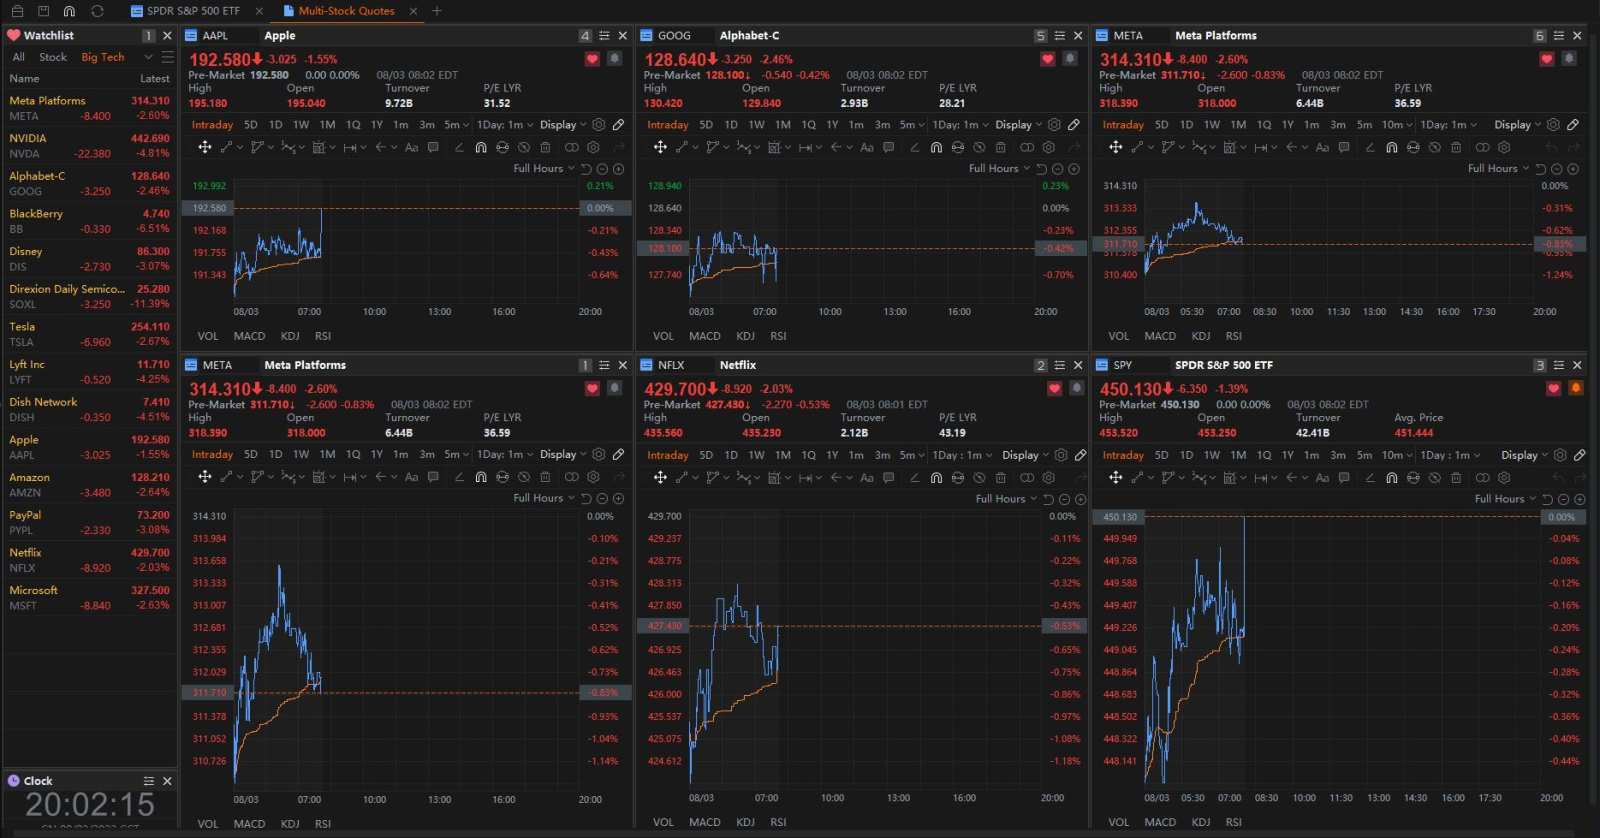Toggle GOOG favorite heart
The image size is (1600, 838).
(x=1047, y=59)
